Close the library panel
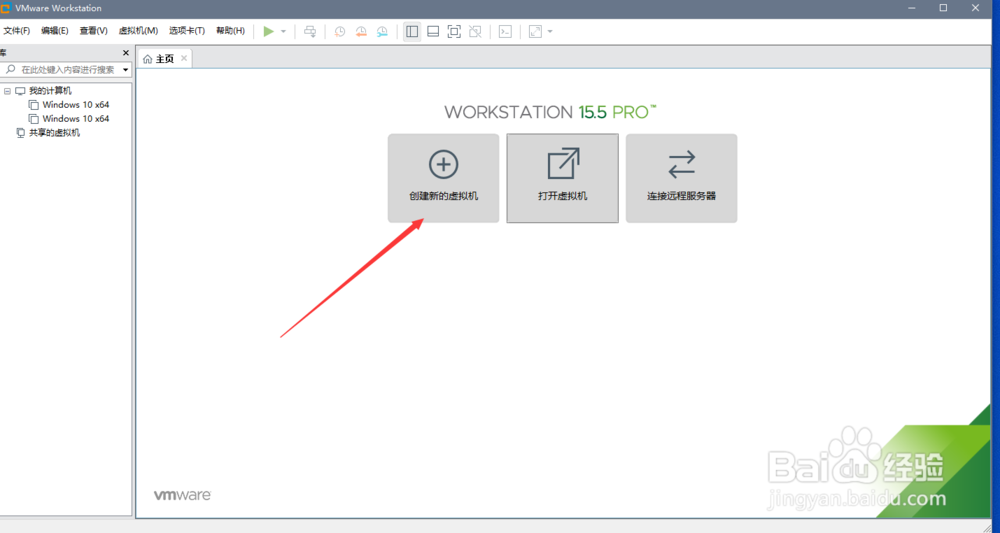 pyautogui.click(x=126, y=53)
